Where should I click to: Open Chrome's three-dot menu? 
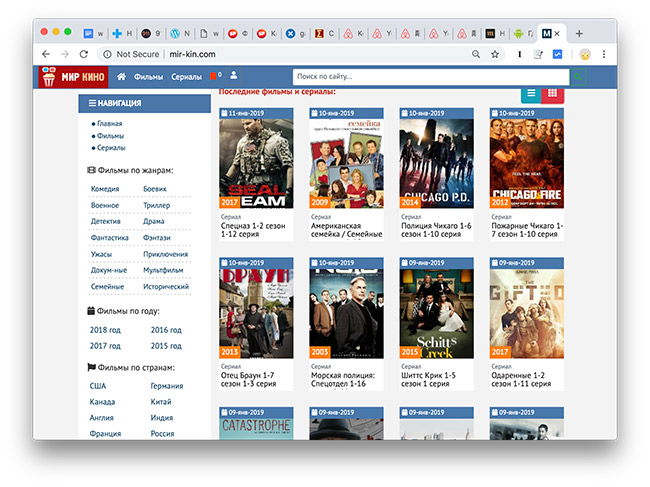(604, 54)
